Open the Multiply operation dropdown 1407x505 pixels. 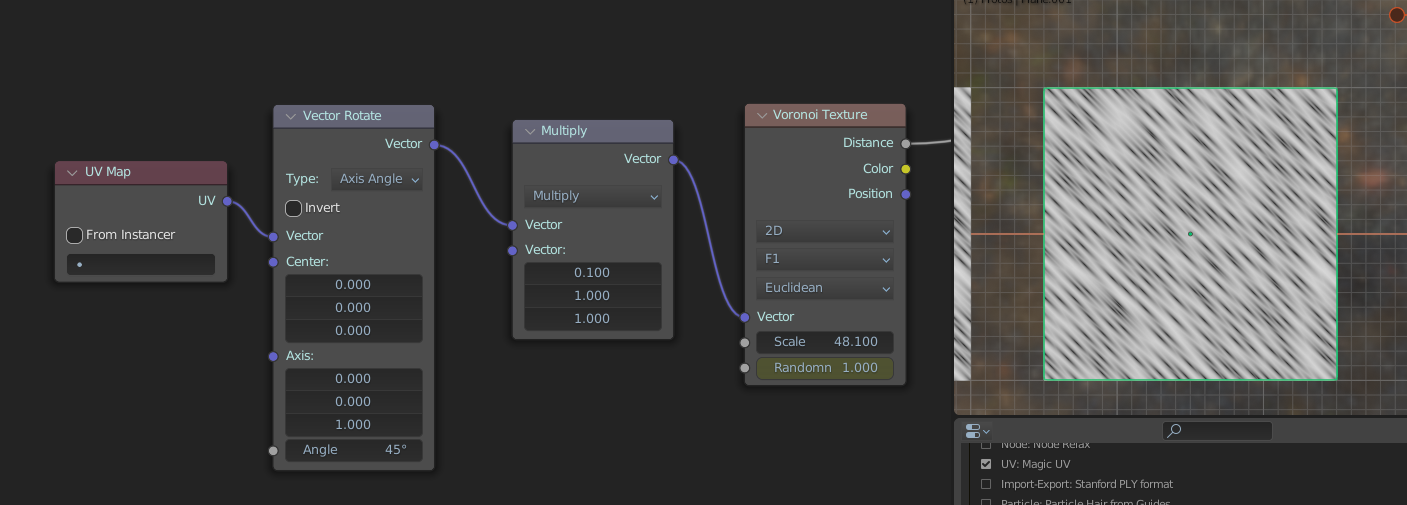[593, 196]
